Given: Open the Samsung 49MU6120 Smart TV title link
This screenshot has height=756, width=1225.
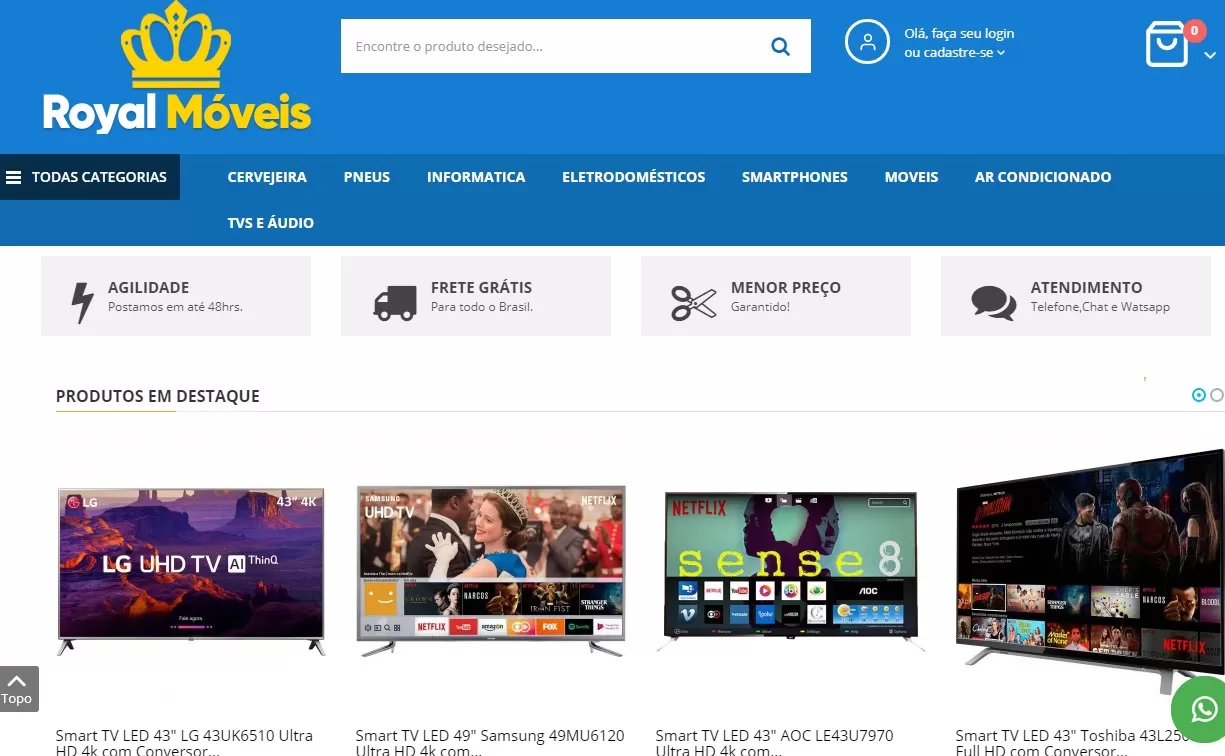Looking at the screenshot, I should click(490, 743).
